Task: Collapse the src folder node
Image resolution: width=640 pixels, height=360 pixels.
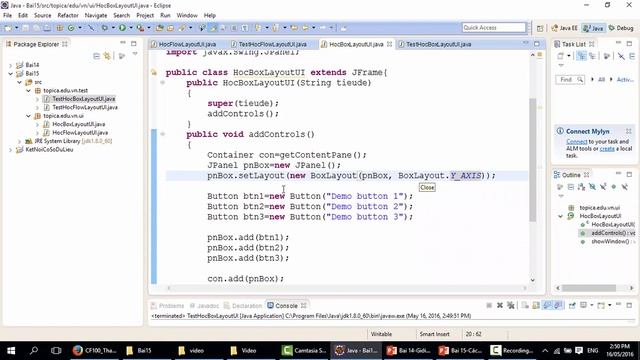Action: tap(19, 82)
